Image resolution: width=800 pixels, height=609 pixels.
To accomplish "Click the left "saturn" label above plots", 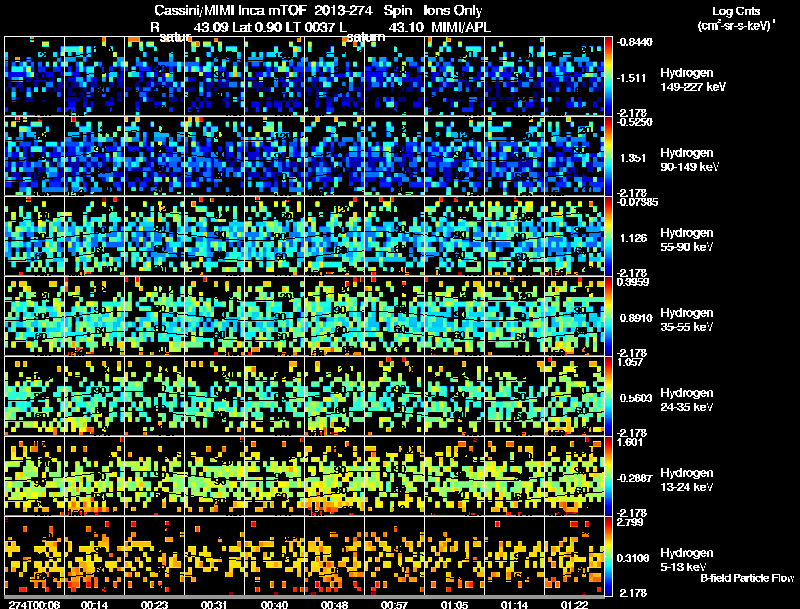I will (175, 37).
